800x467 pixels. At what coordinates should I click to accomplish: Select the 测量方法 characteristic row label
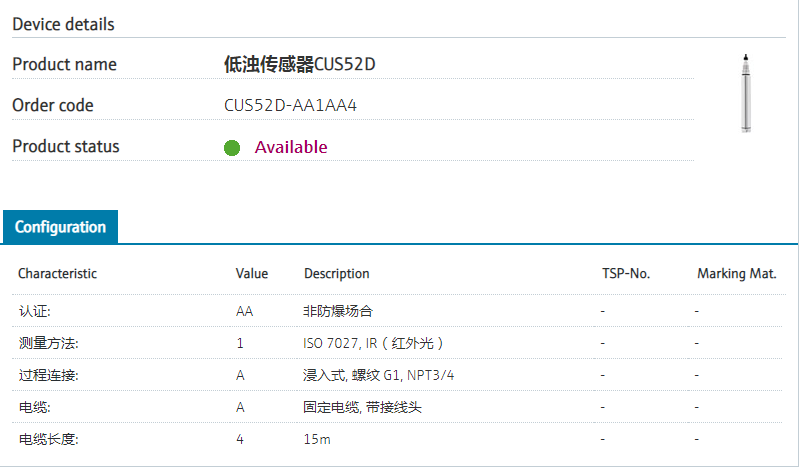[48, 343]
